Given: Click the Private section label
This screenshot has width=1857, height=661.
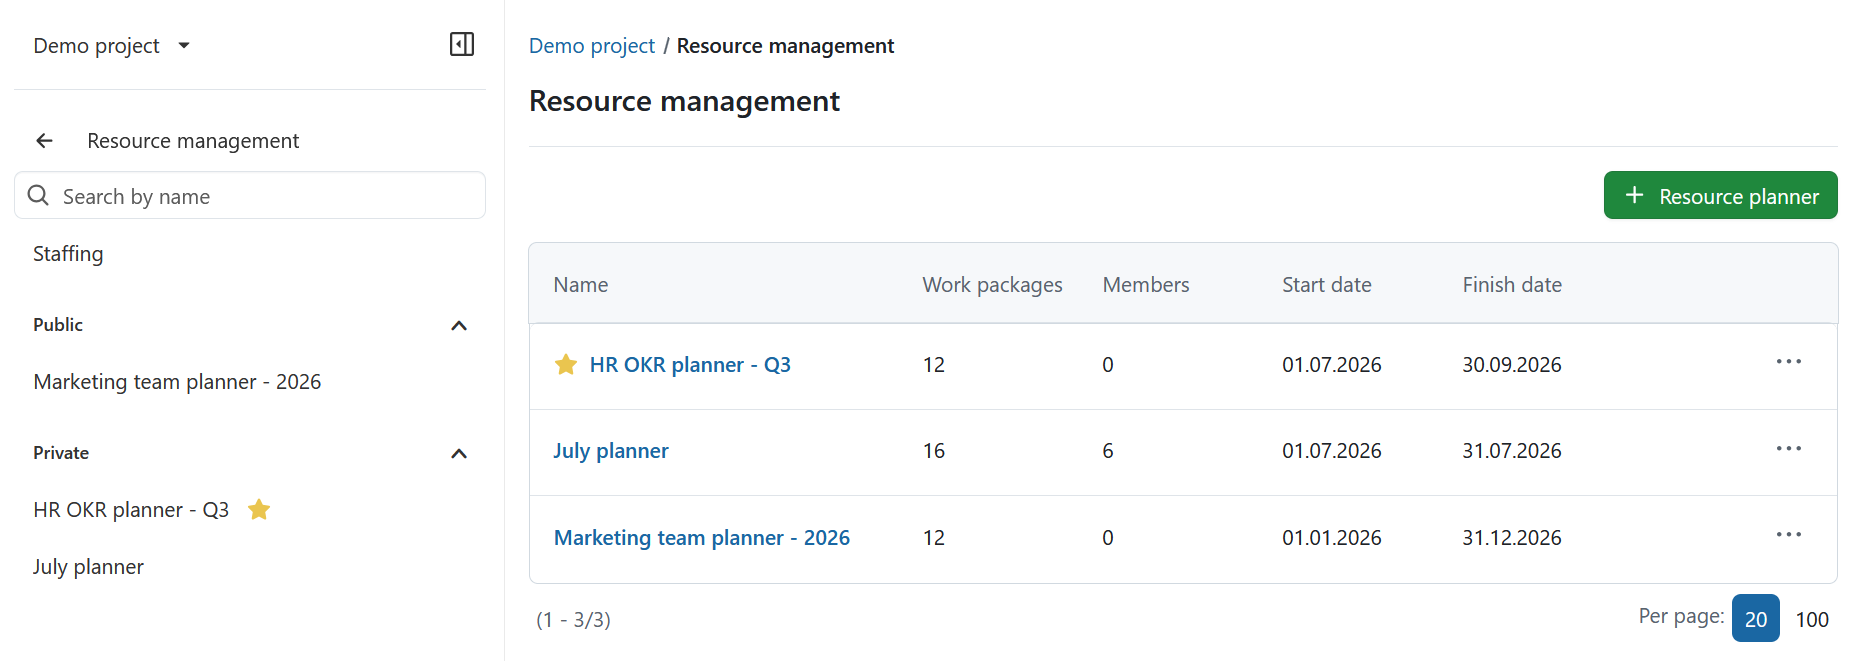Looking at the screenshot, I should tap(61, 453).
